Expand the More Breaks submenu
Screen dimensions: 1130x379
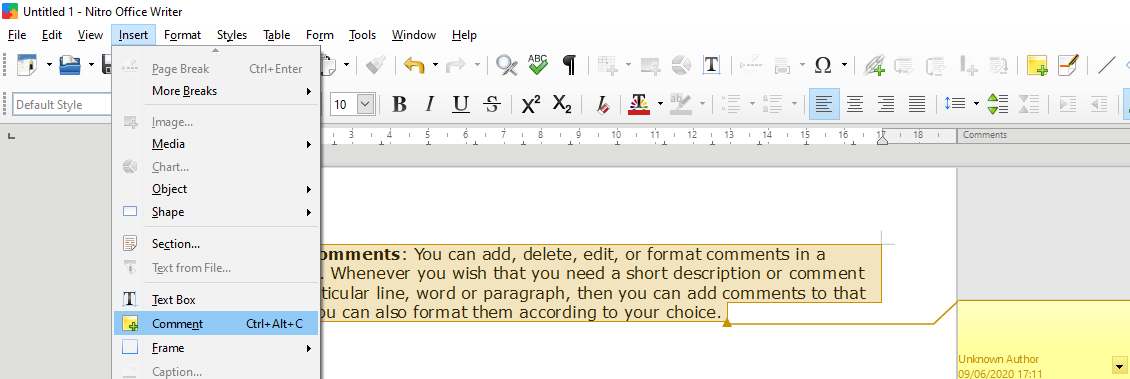coord(216,91)
